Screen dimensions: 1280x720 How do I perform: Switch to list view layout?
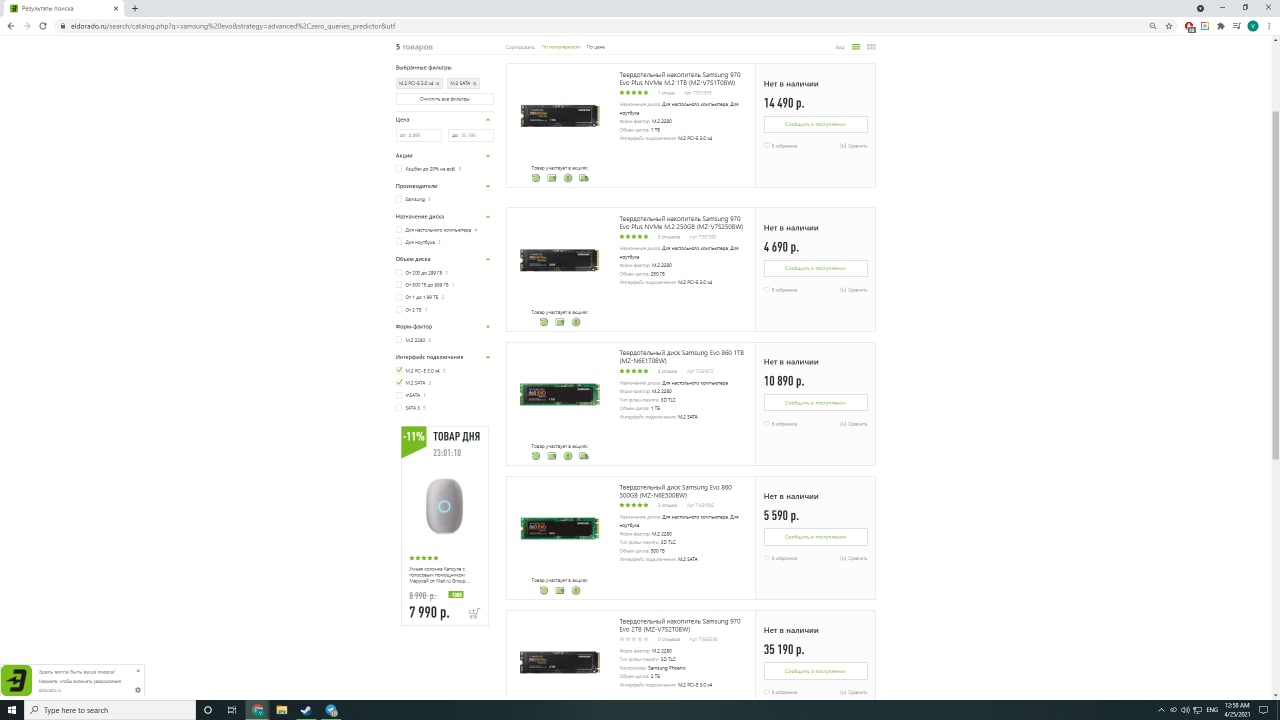click(856, 47)
